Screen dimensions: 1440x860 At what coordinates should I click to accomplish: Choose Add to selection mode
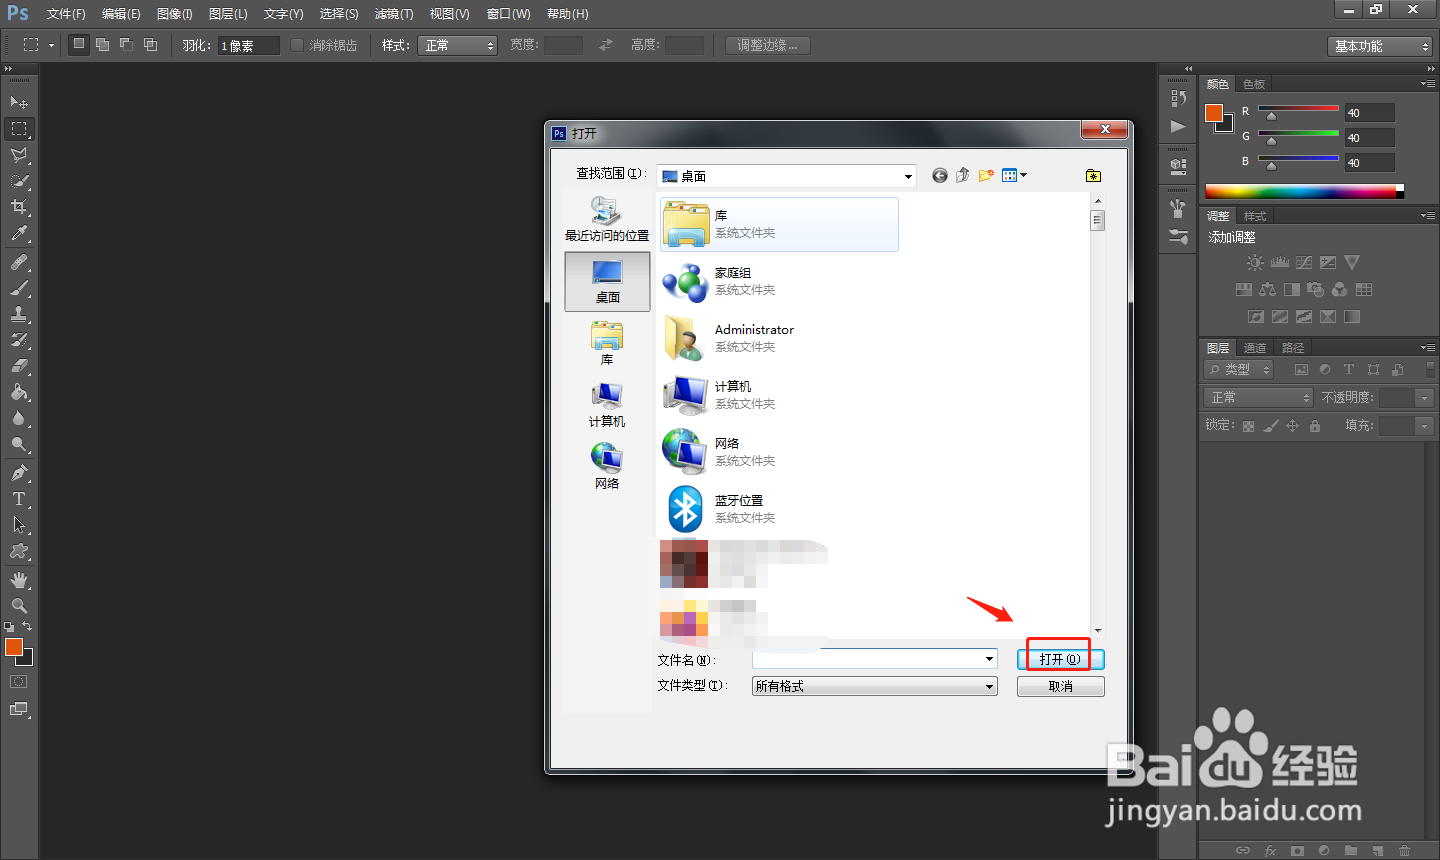(103, 45)
